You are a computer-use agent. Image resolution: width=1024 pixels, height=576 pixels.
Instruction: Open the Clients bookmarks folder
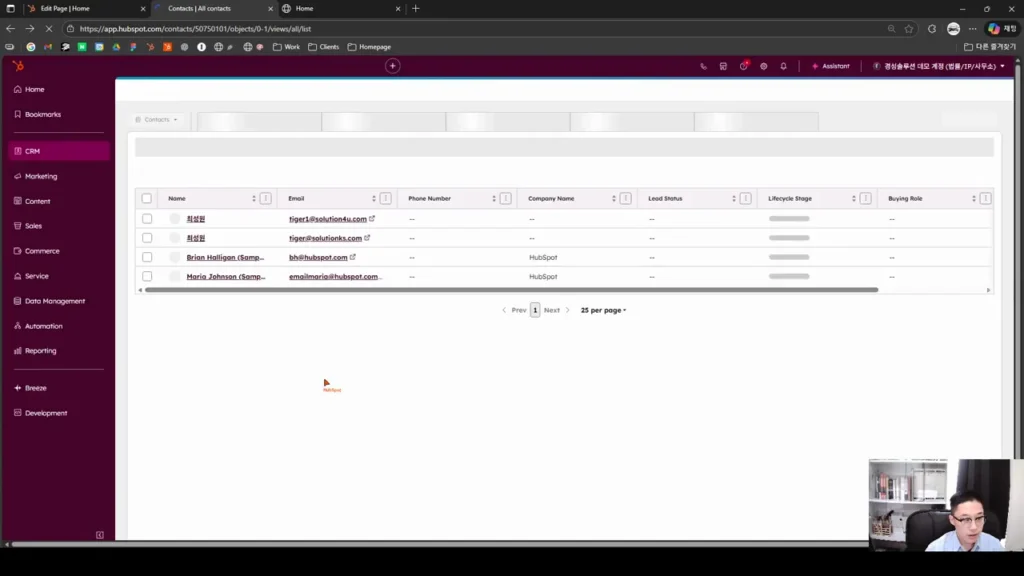(323, 47)
